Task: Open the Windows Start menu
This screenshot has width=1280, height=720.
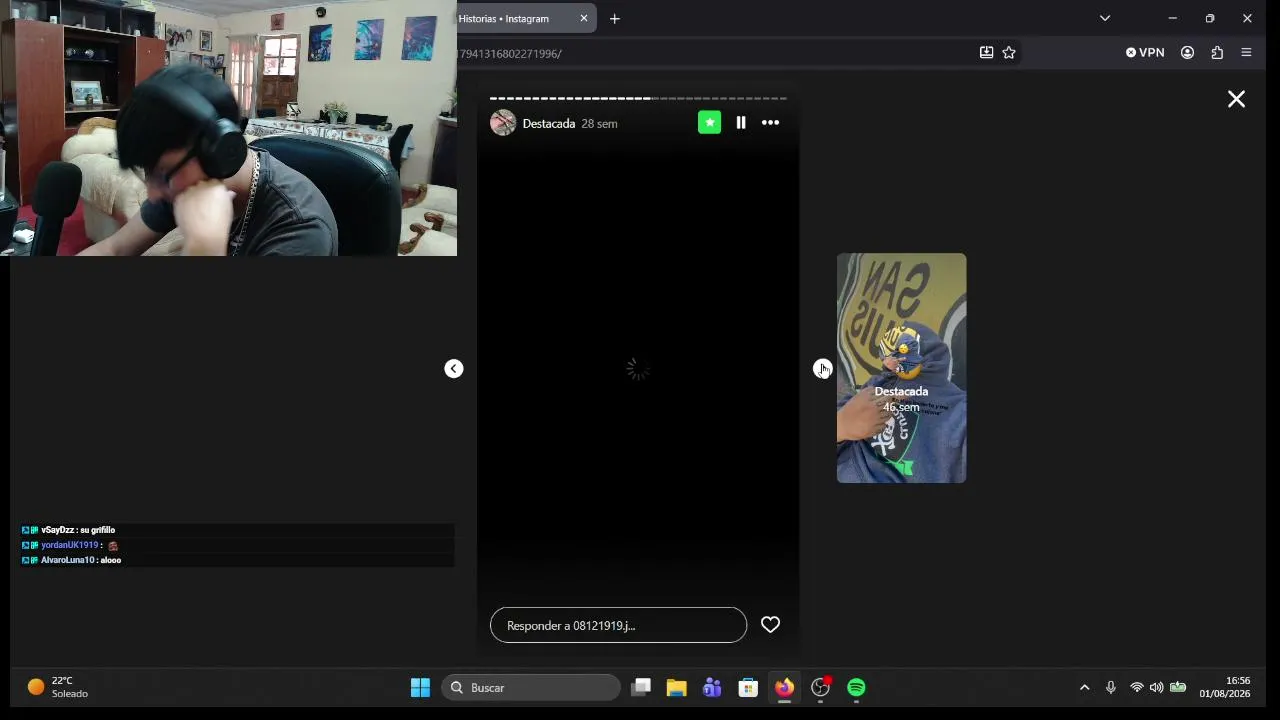Action: 420,688
